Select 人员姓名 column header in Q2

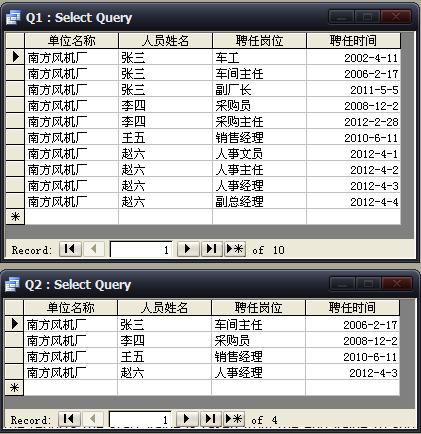click(x=164, y=307)
